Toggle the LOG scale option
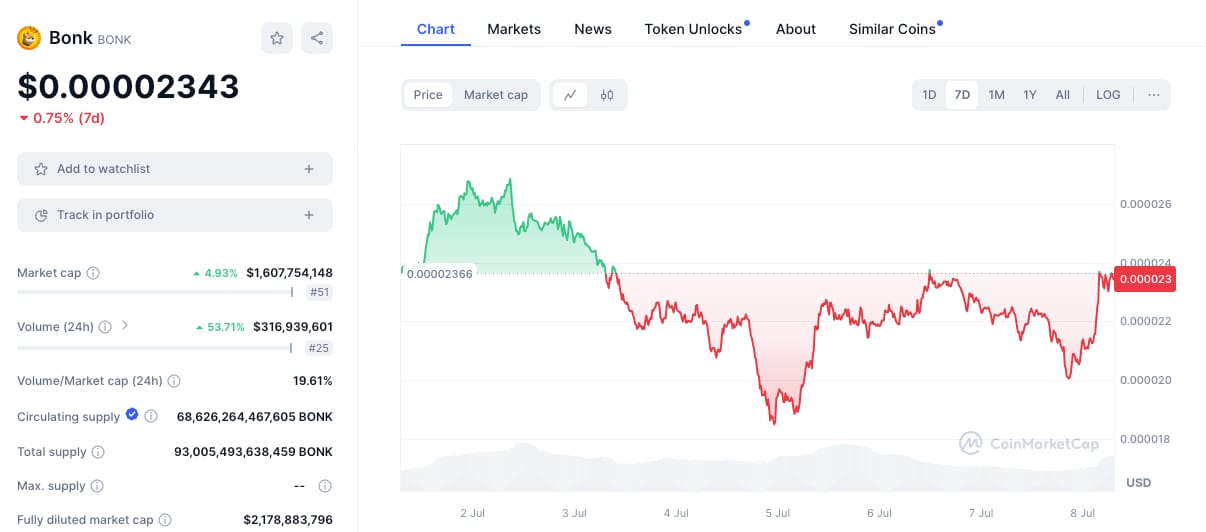The width and height of the screenshot is (1206, 532). [1108, 95]
